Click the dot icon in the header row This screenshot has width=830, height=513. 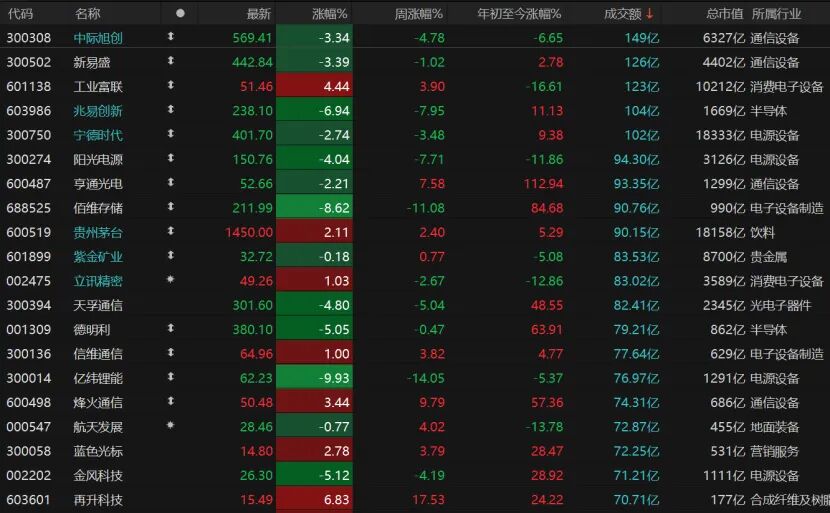click(x=180, y=14)
